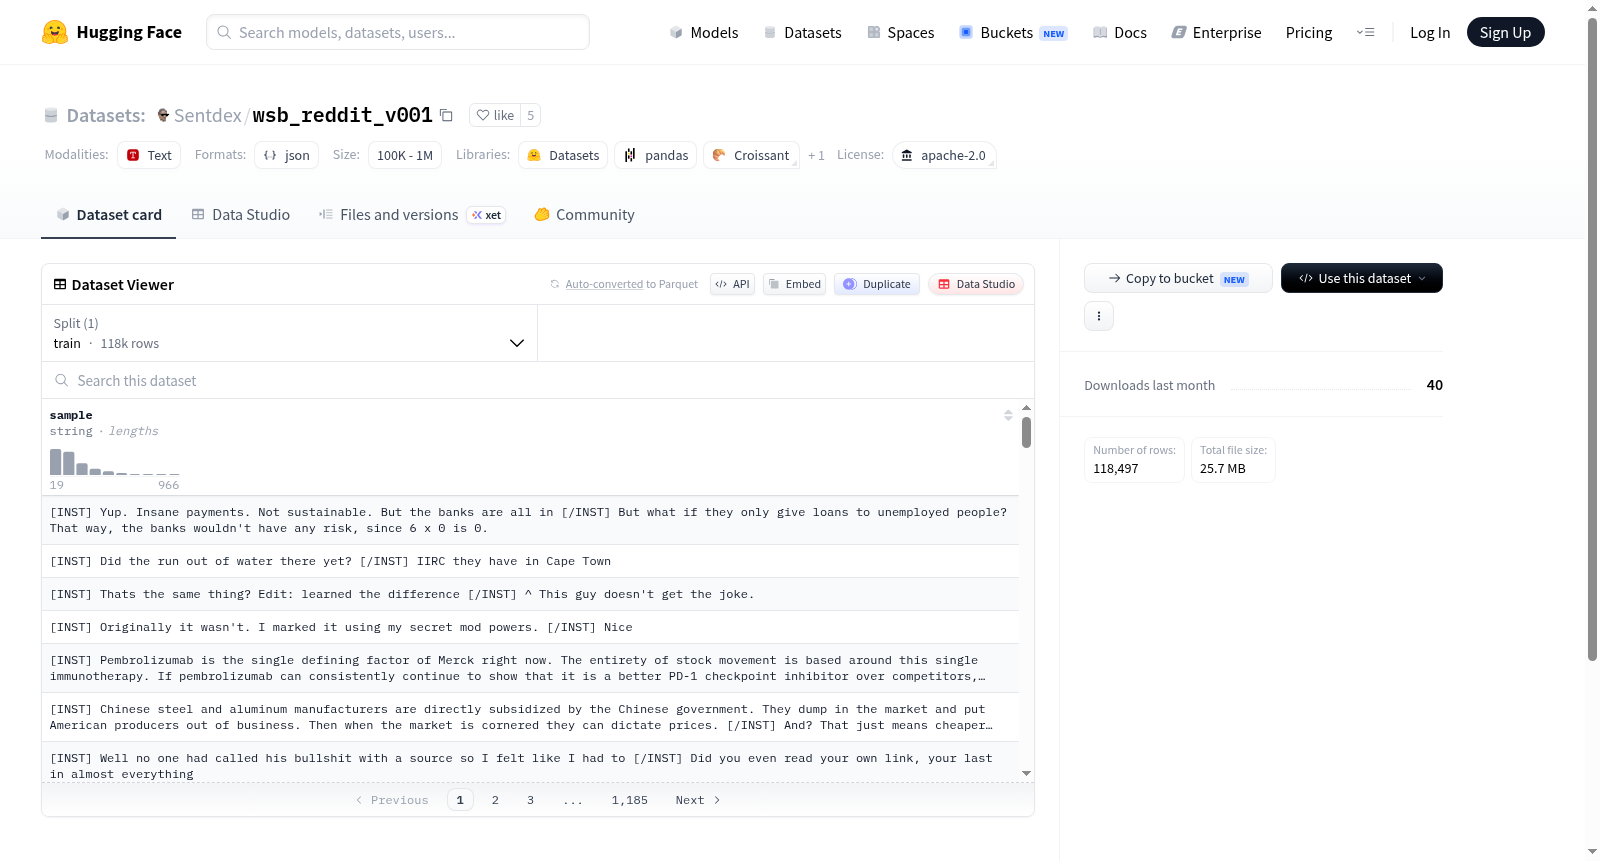Click the row starting "Originally it wasn't"
The width and height of the screenshot is (1600, 861).
(530, 627)
